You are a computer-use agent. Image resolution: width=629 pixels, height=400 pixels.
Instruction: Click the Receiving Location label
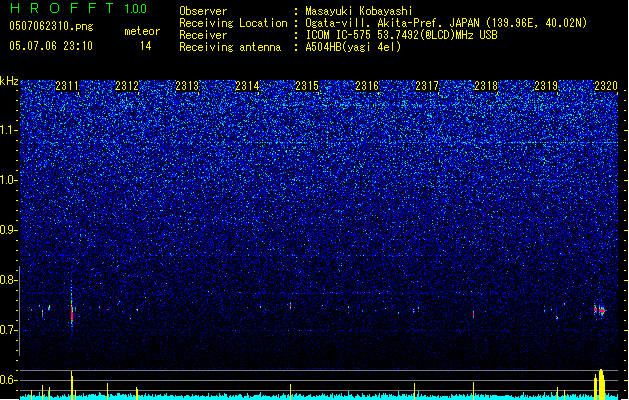pyautogui.click(x=233, y=23)
